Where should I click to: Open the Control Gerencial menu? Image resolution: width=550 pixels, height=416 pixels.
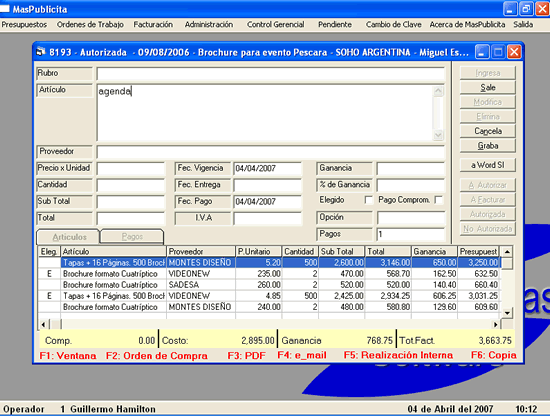(x=276, y=25)
